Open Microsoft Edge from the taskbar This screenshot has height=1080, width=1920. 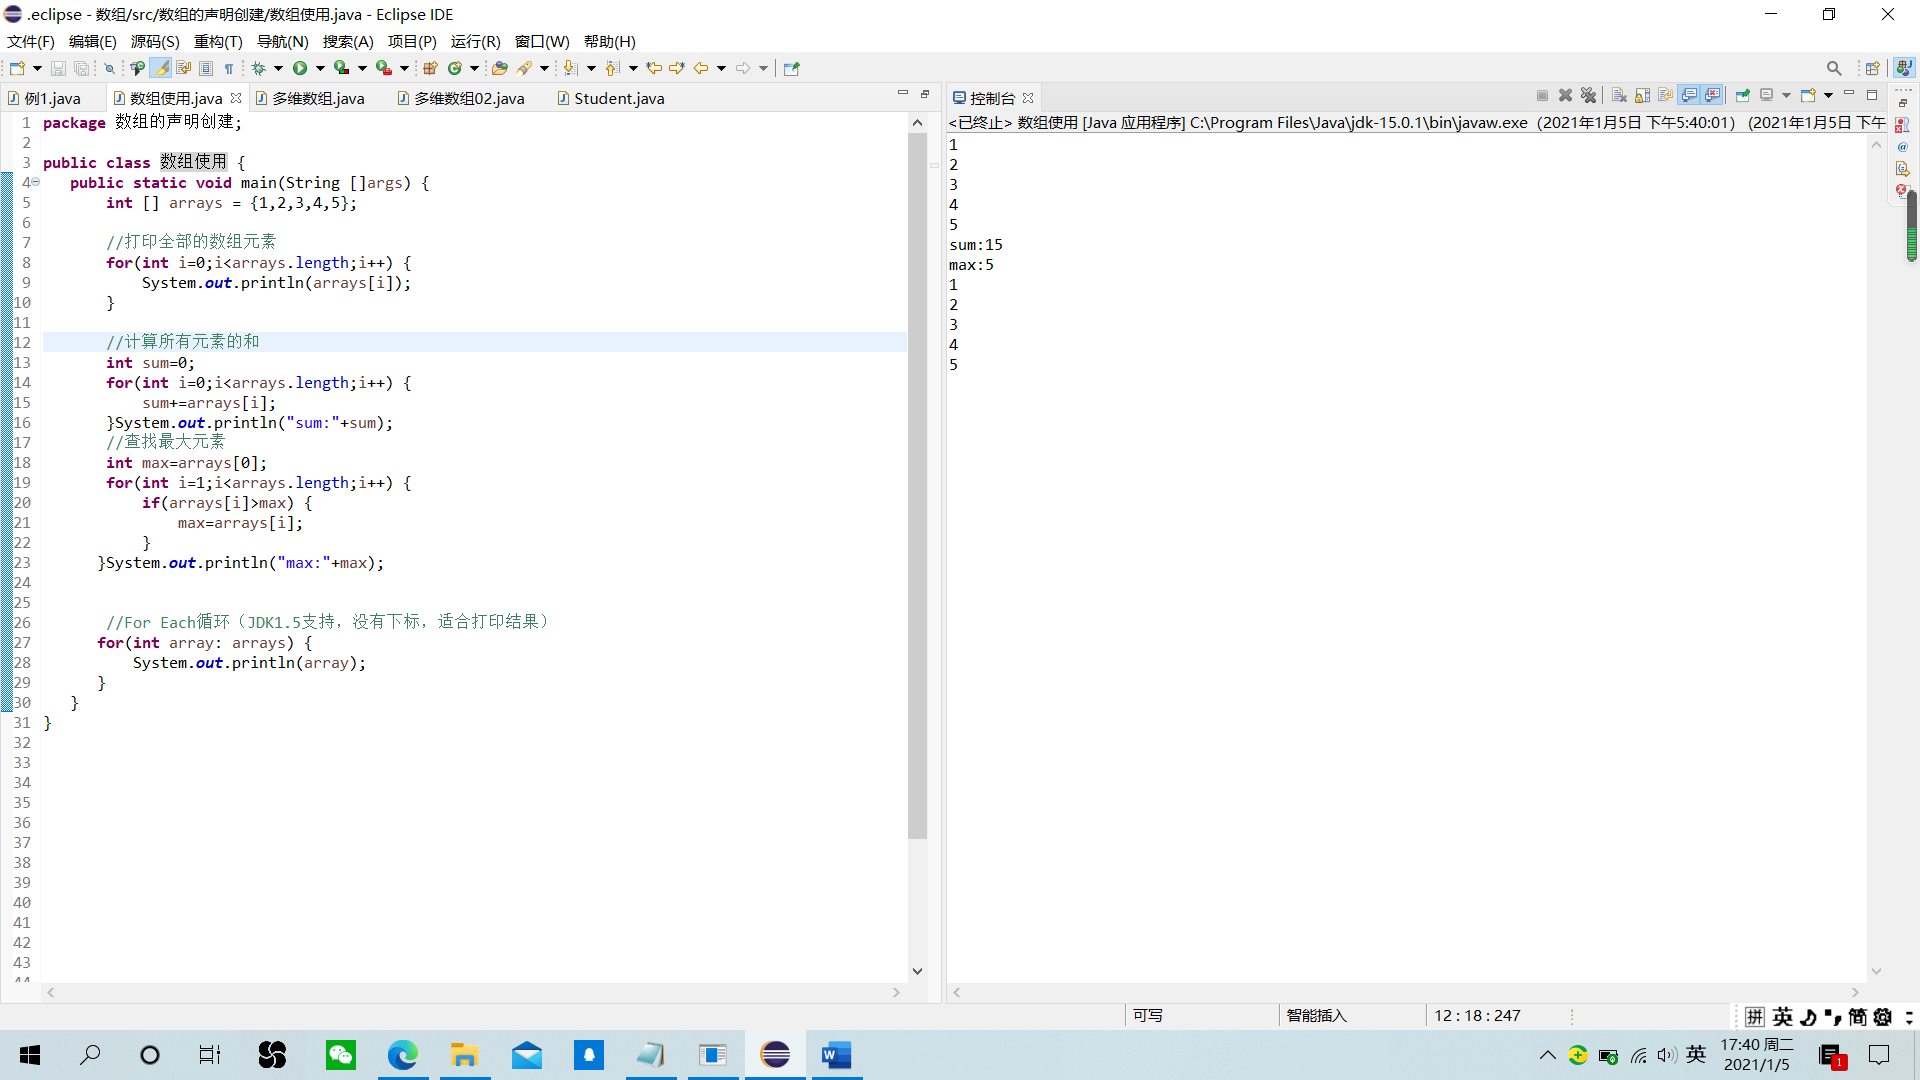(x=402, y=1055)
